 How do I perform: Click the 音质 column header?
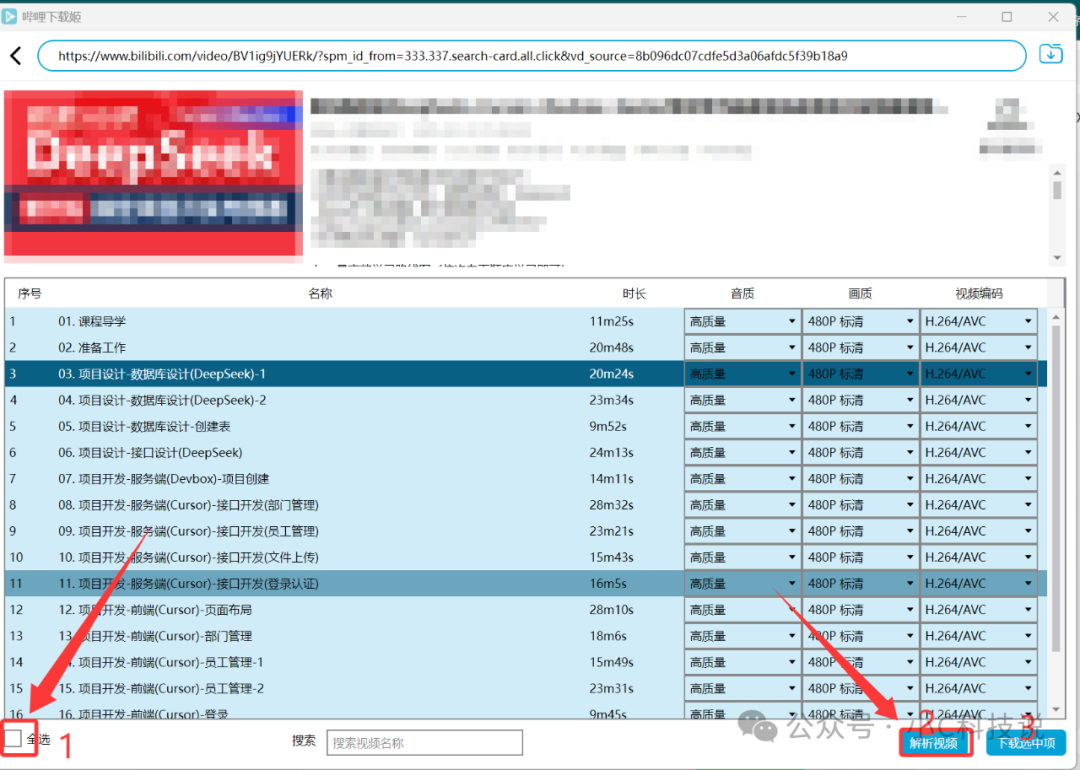742,293
